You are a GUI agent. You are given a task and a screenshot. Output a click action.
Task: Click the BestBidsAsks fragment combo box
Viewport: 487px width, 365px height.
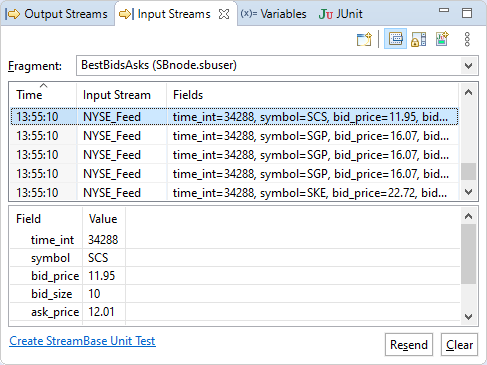point(277,65)
